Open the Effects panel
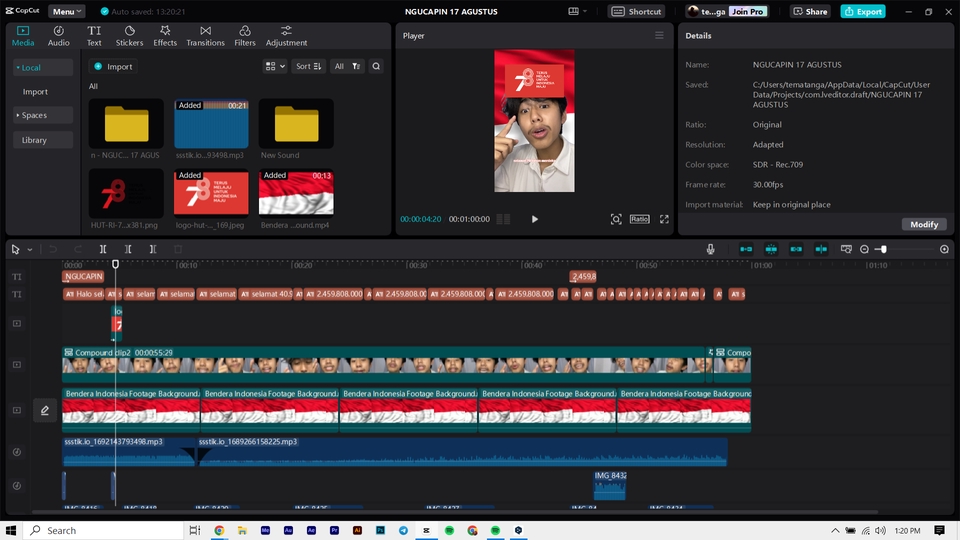The height and width of the screenshot is (540, 960). coord(165,36)
